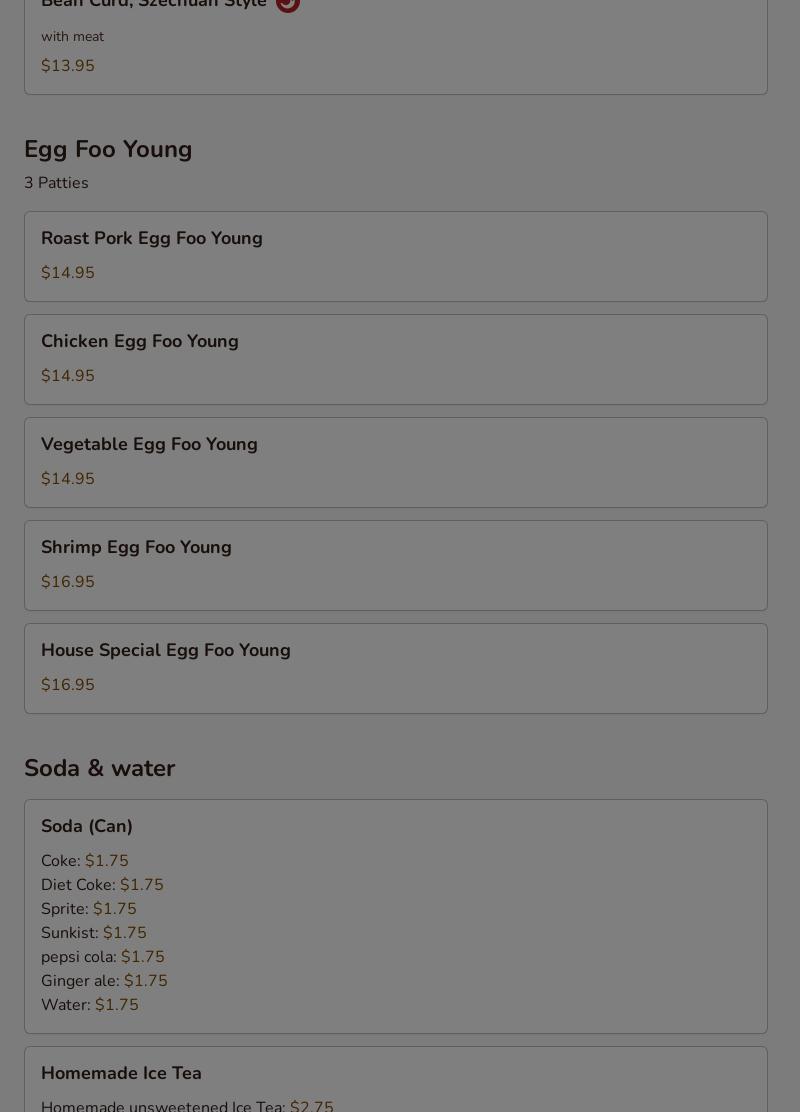Choose Vegetable Egg Foo Young

tap(149, 445)
